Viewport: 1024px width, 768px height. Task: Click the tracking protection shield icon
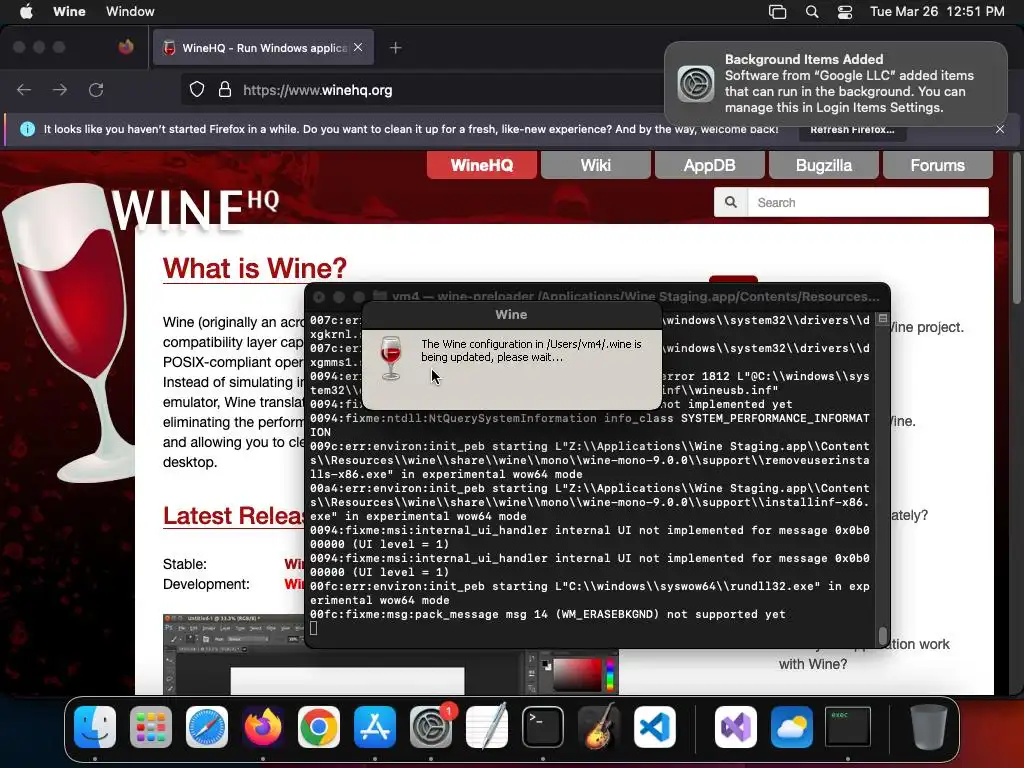pos(197,90)
